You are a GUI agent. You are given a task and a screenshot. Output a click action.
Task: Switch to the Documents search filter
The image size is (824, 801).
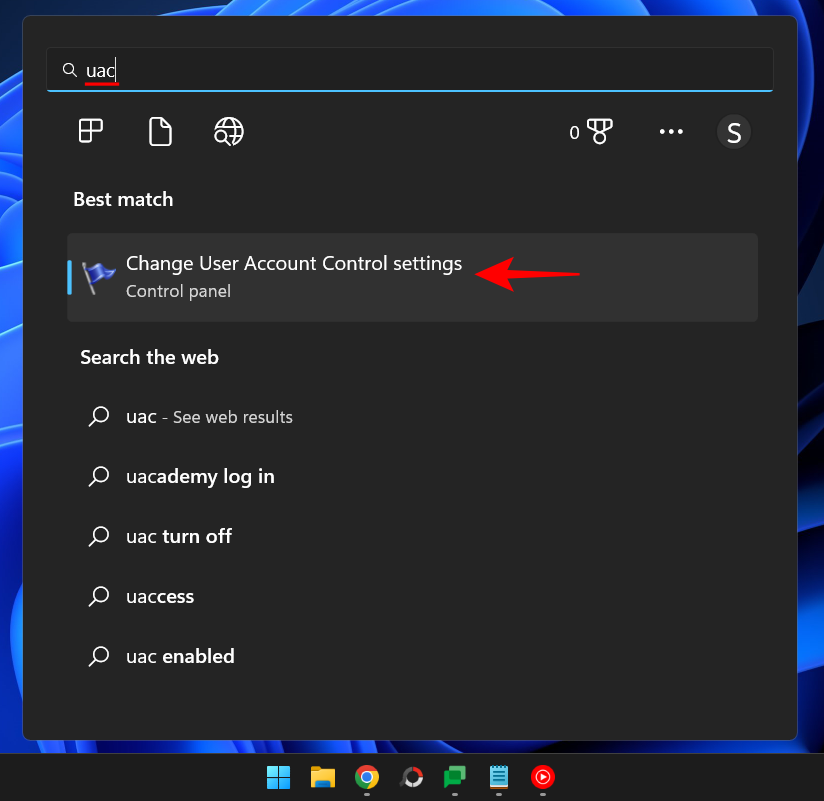tap(160, 131)
